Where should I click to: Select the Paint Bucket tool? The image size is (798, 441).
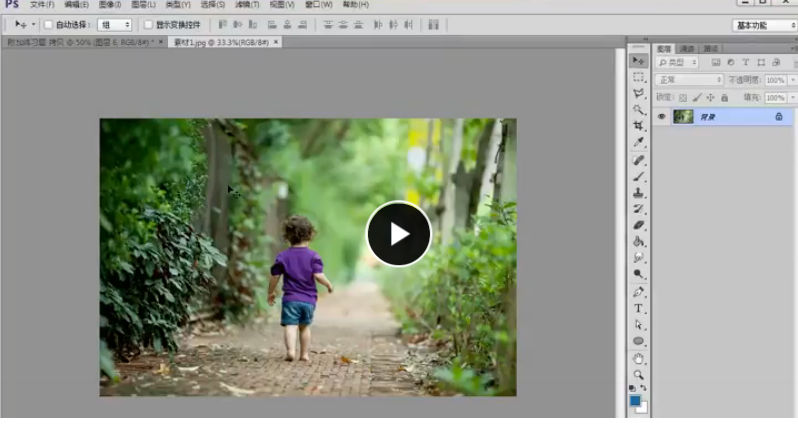click(638, 242)
